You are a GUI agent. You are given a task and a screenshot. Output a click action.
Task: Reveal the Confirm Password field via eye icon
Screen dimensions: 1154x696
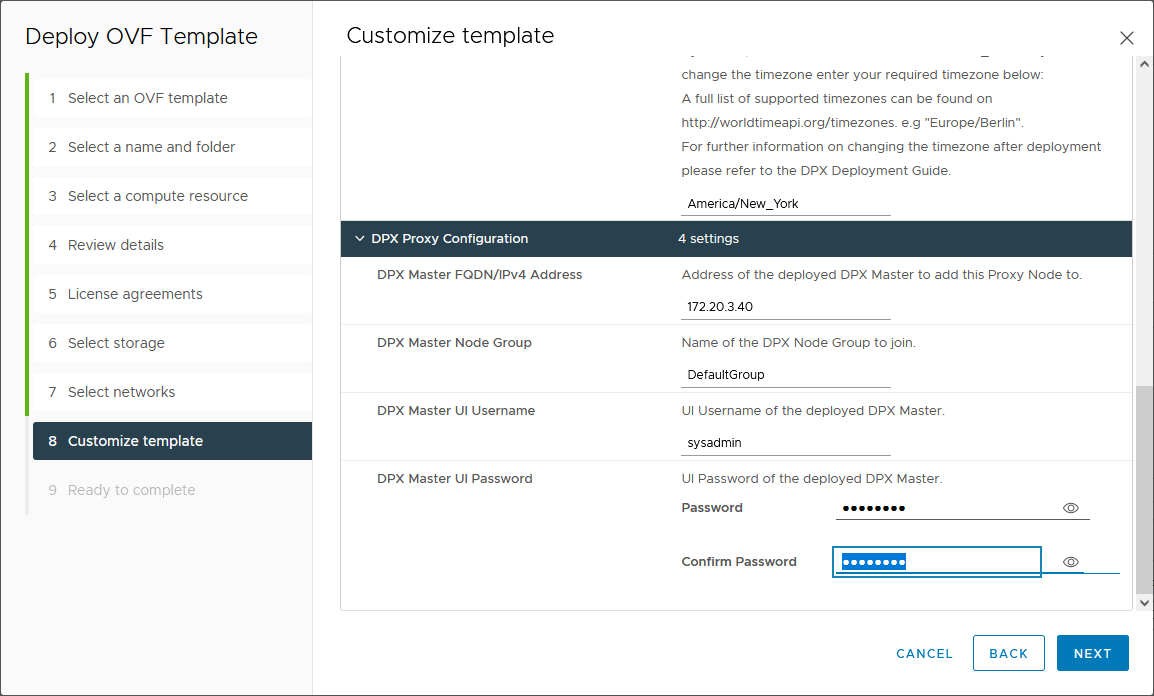[x=1070, y=562]
